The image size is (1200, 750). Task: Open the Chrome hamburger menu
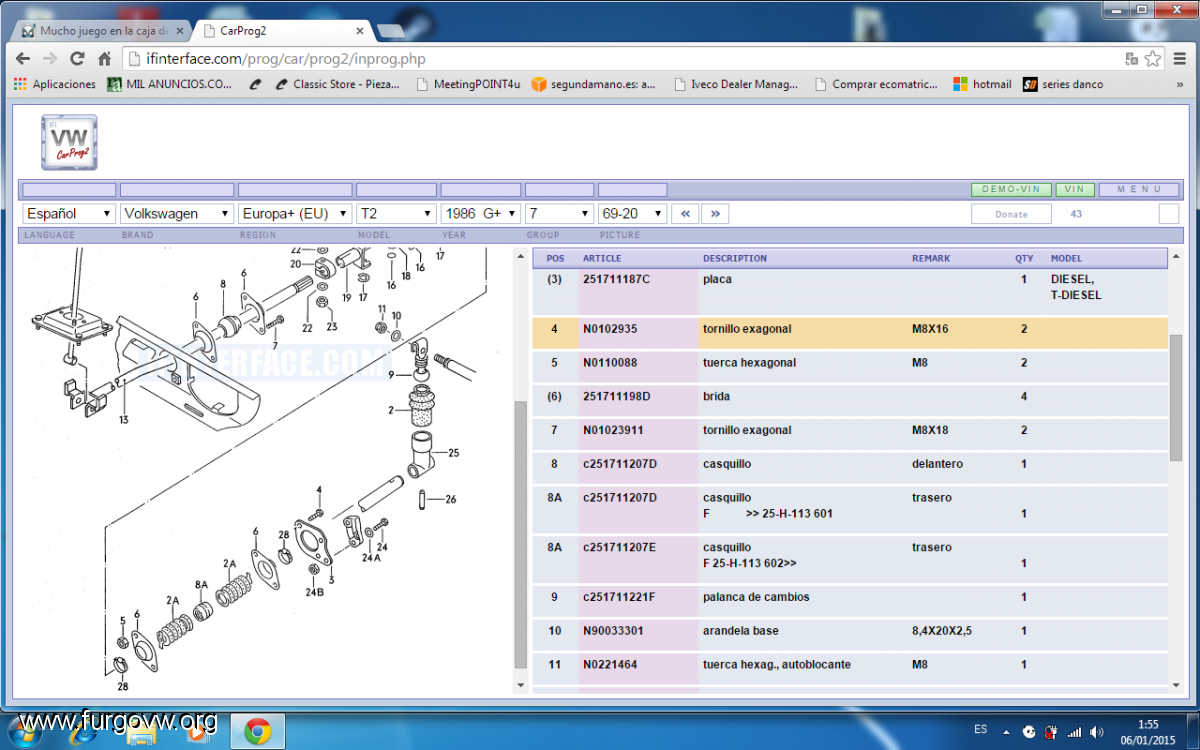[1178, 59]
